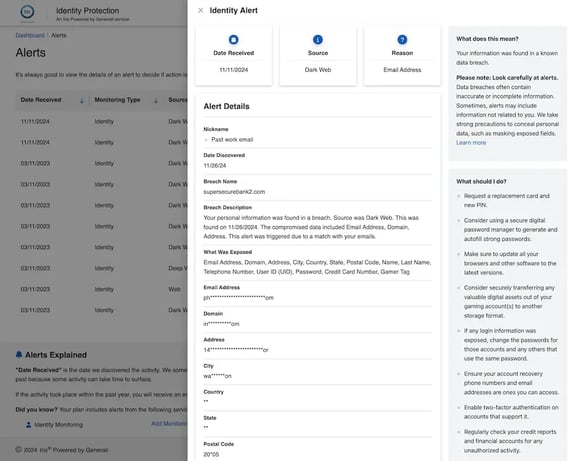This screenshot has height=461, width=575.
Task: Select the Source Dark Web card
Action: 318,56
